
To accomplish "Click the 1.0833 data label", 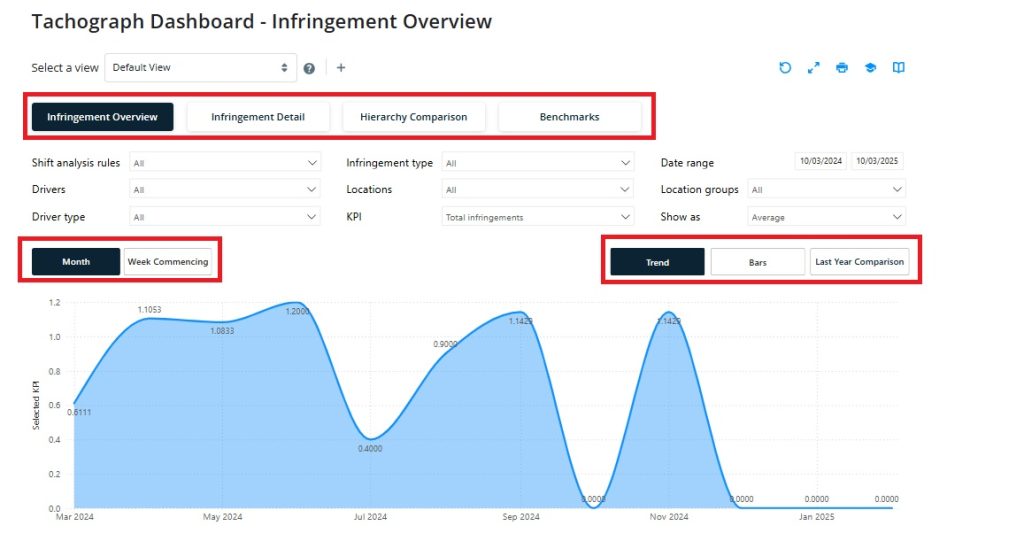I will pyautogui.click(x=222, y=331).
